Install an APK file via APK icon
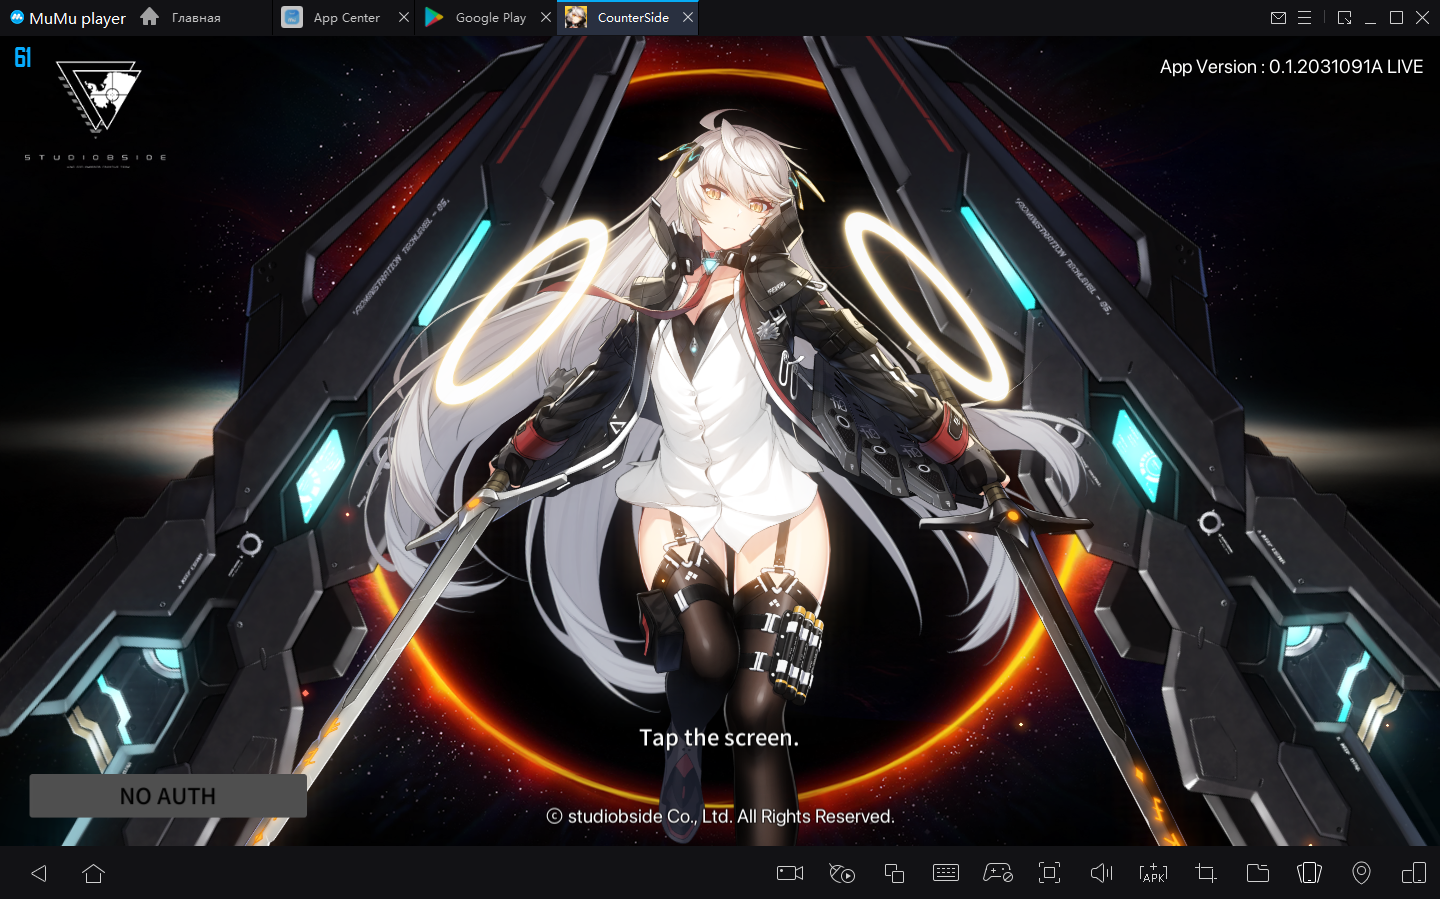This screenshot has width=1440, height=899. [1153, 873]
